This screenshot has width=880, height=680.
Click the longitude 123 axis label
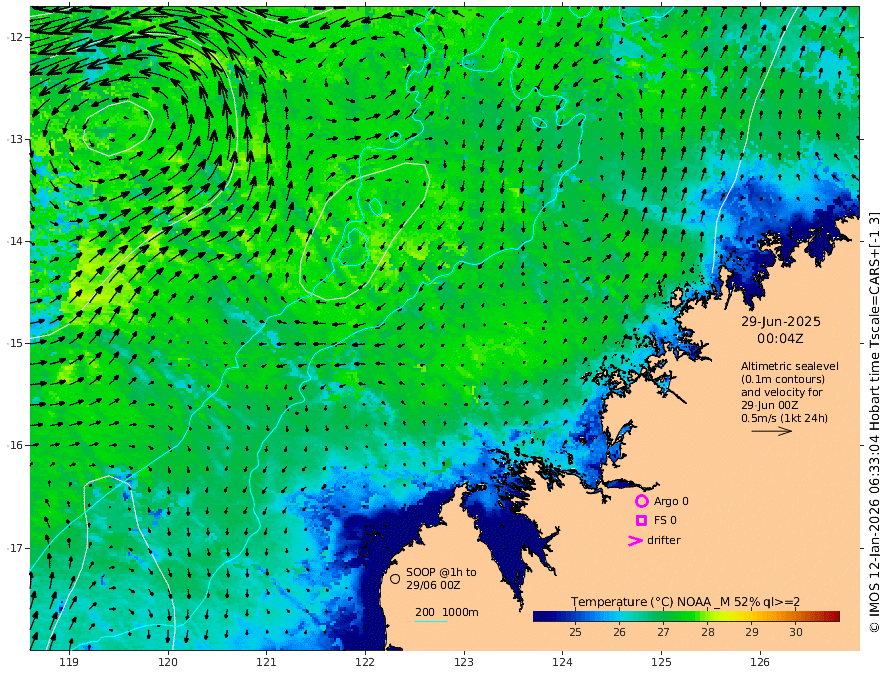(x=464, y=663)
